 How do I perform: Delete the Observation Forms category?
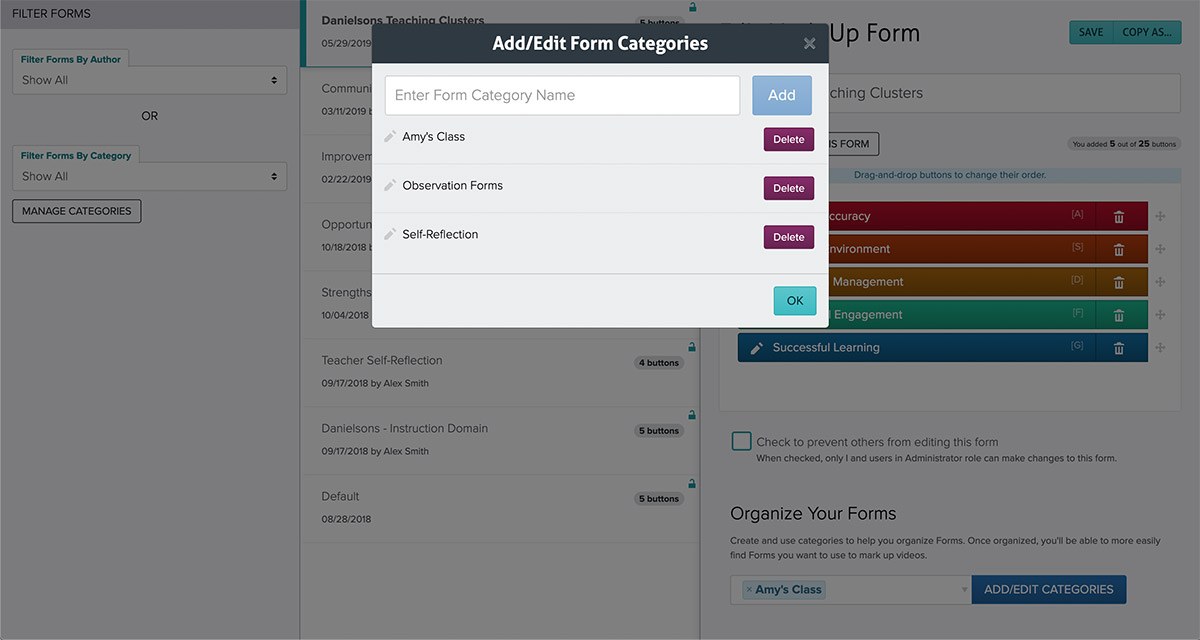788,188
